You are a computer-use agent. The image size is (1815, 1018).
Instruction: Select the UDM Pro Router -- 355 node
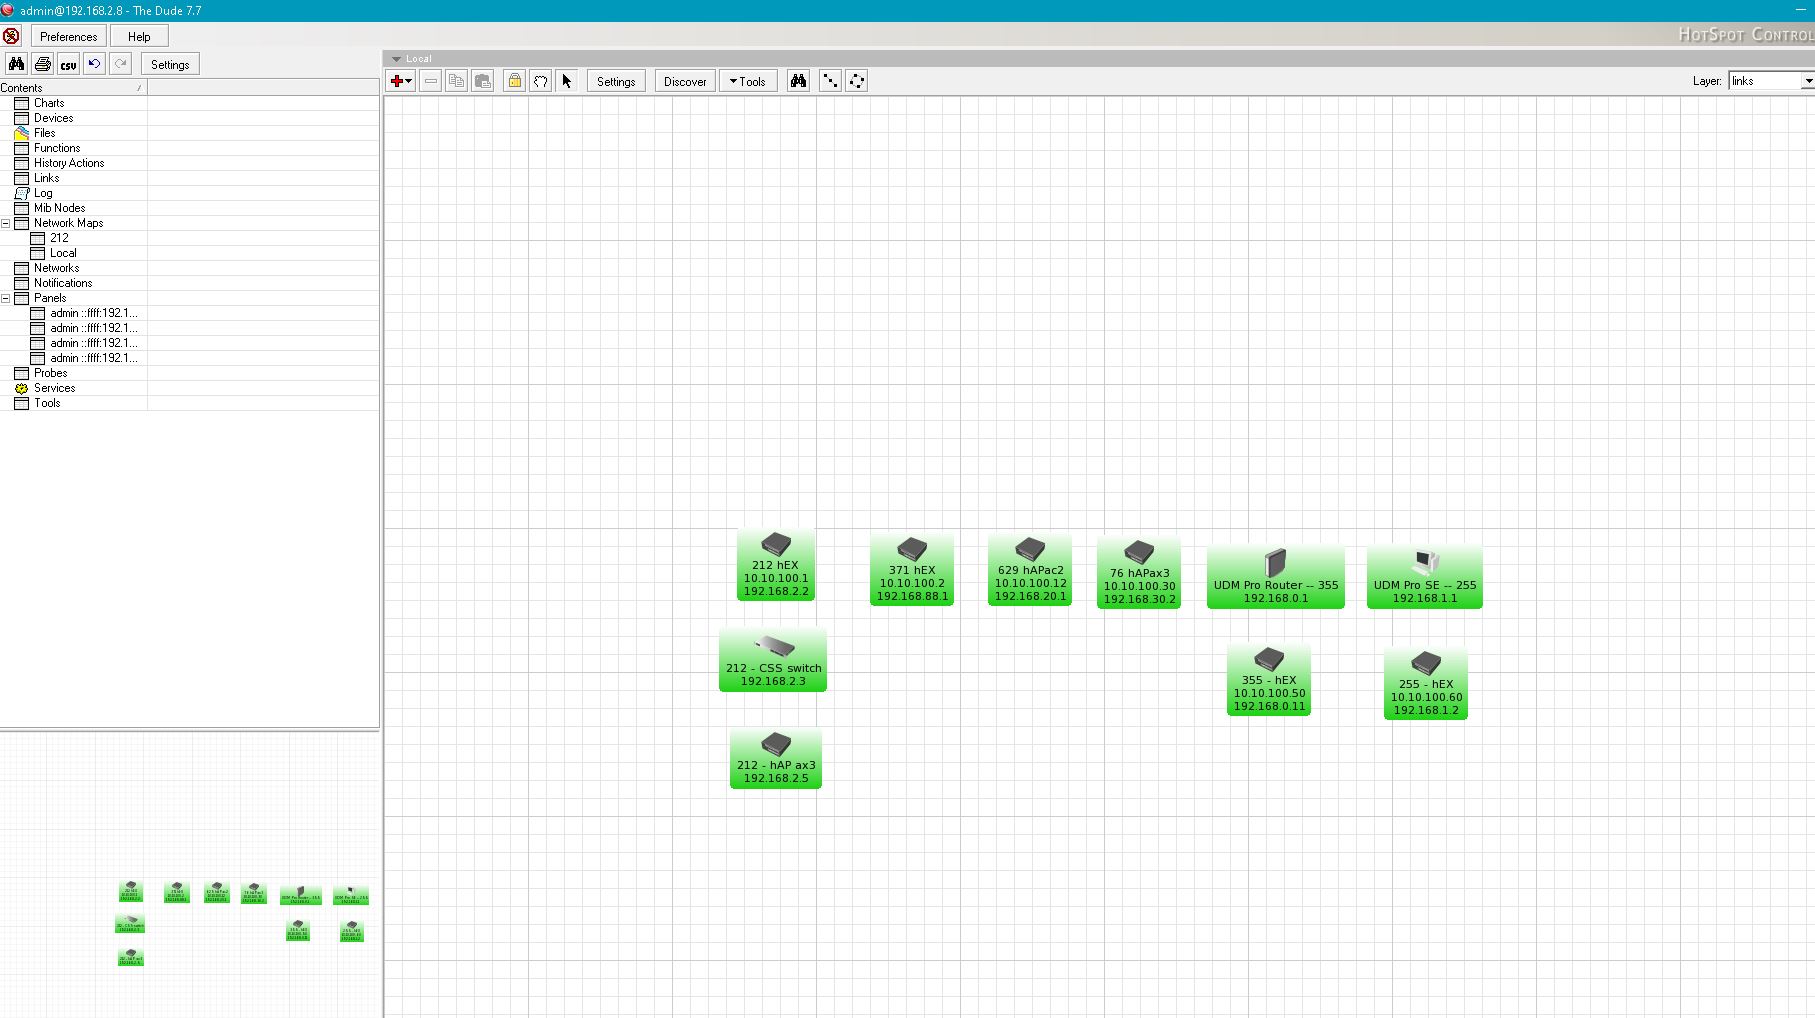point(1276,577)
